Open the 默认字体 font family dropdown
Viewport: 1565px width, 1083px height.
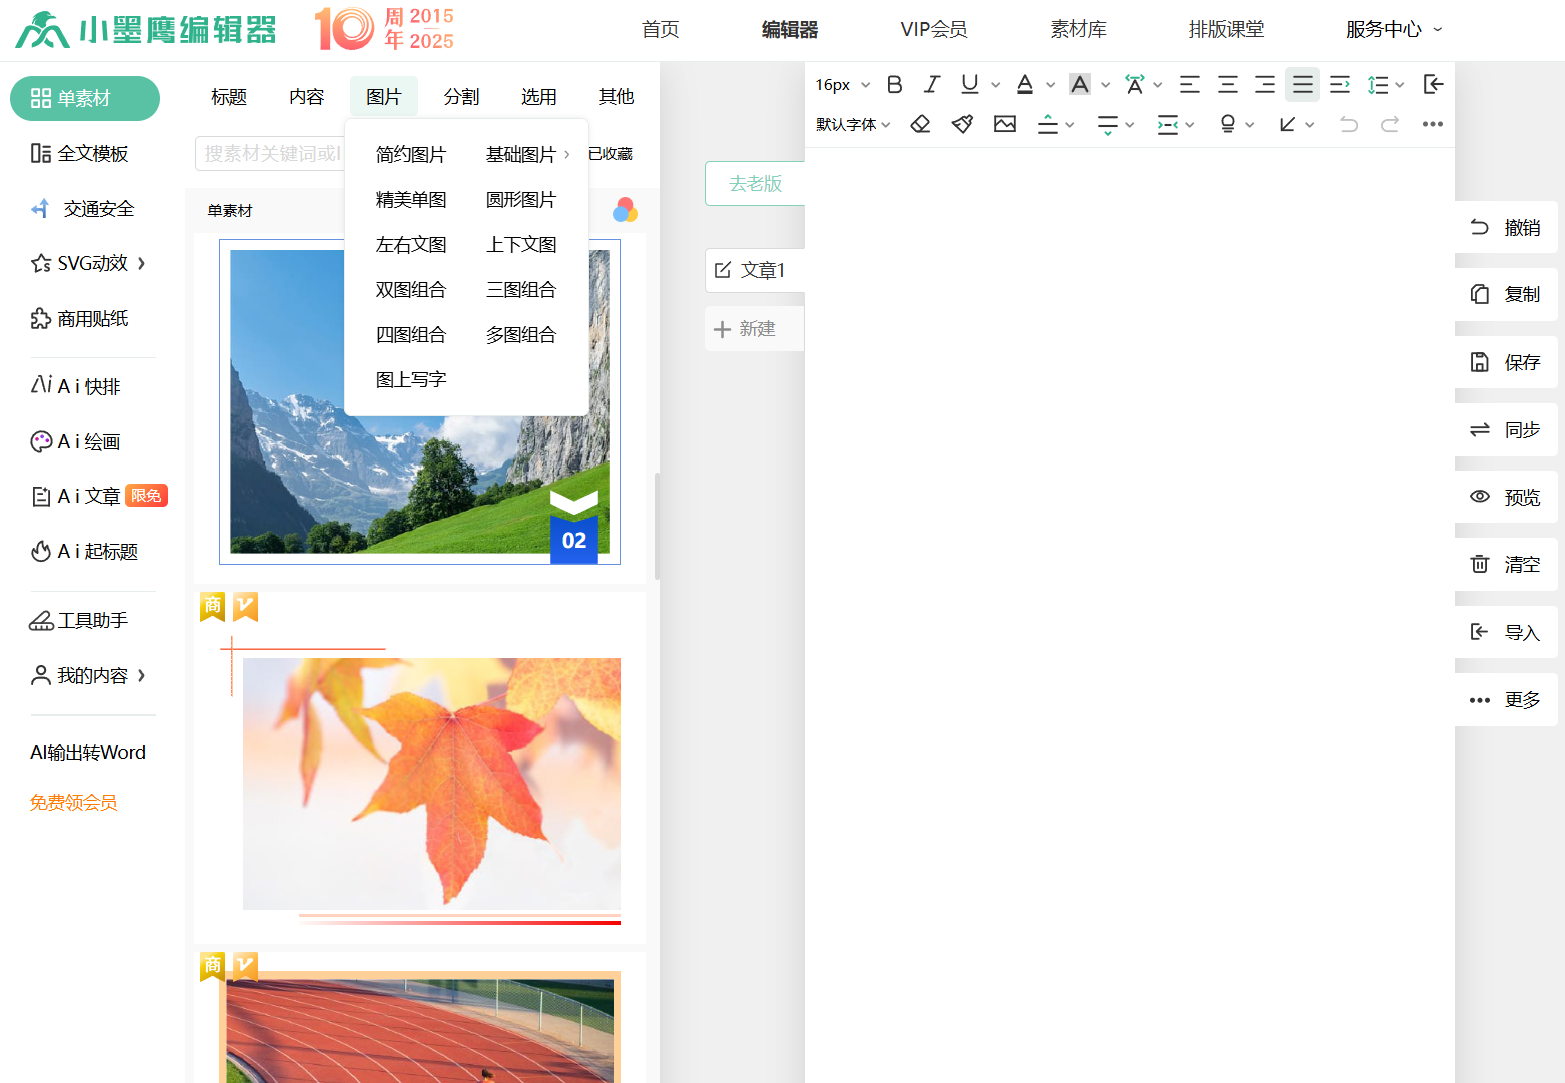point(852,124)
